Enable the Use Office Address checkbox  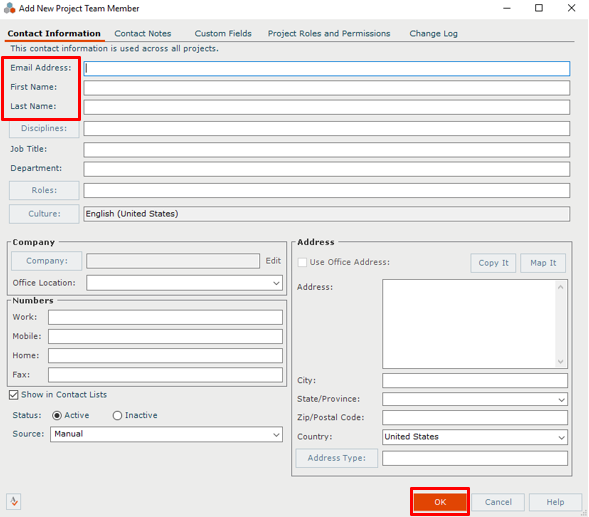pos(302,262)
